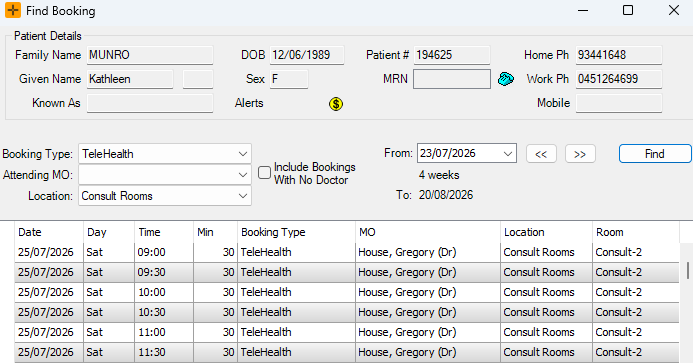Click the MO column header
The image size is (693, 363).
(428, 232)
